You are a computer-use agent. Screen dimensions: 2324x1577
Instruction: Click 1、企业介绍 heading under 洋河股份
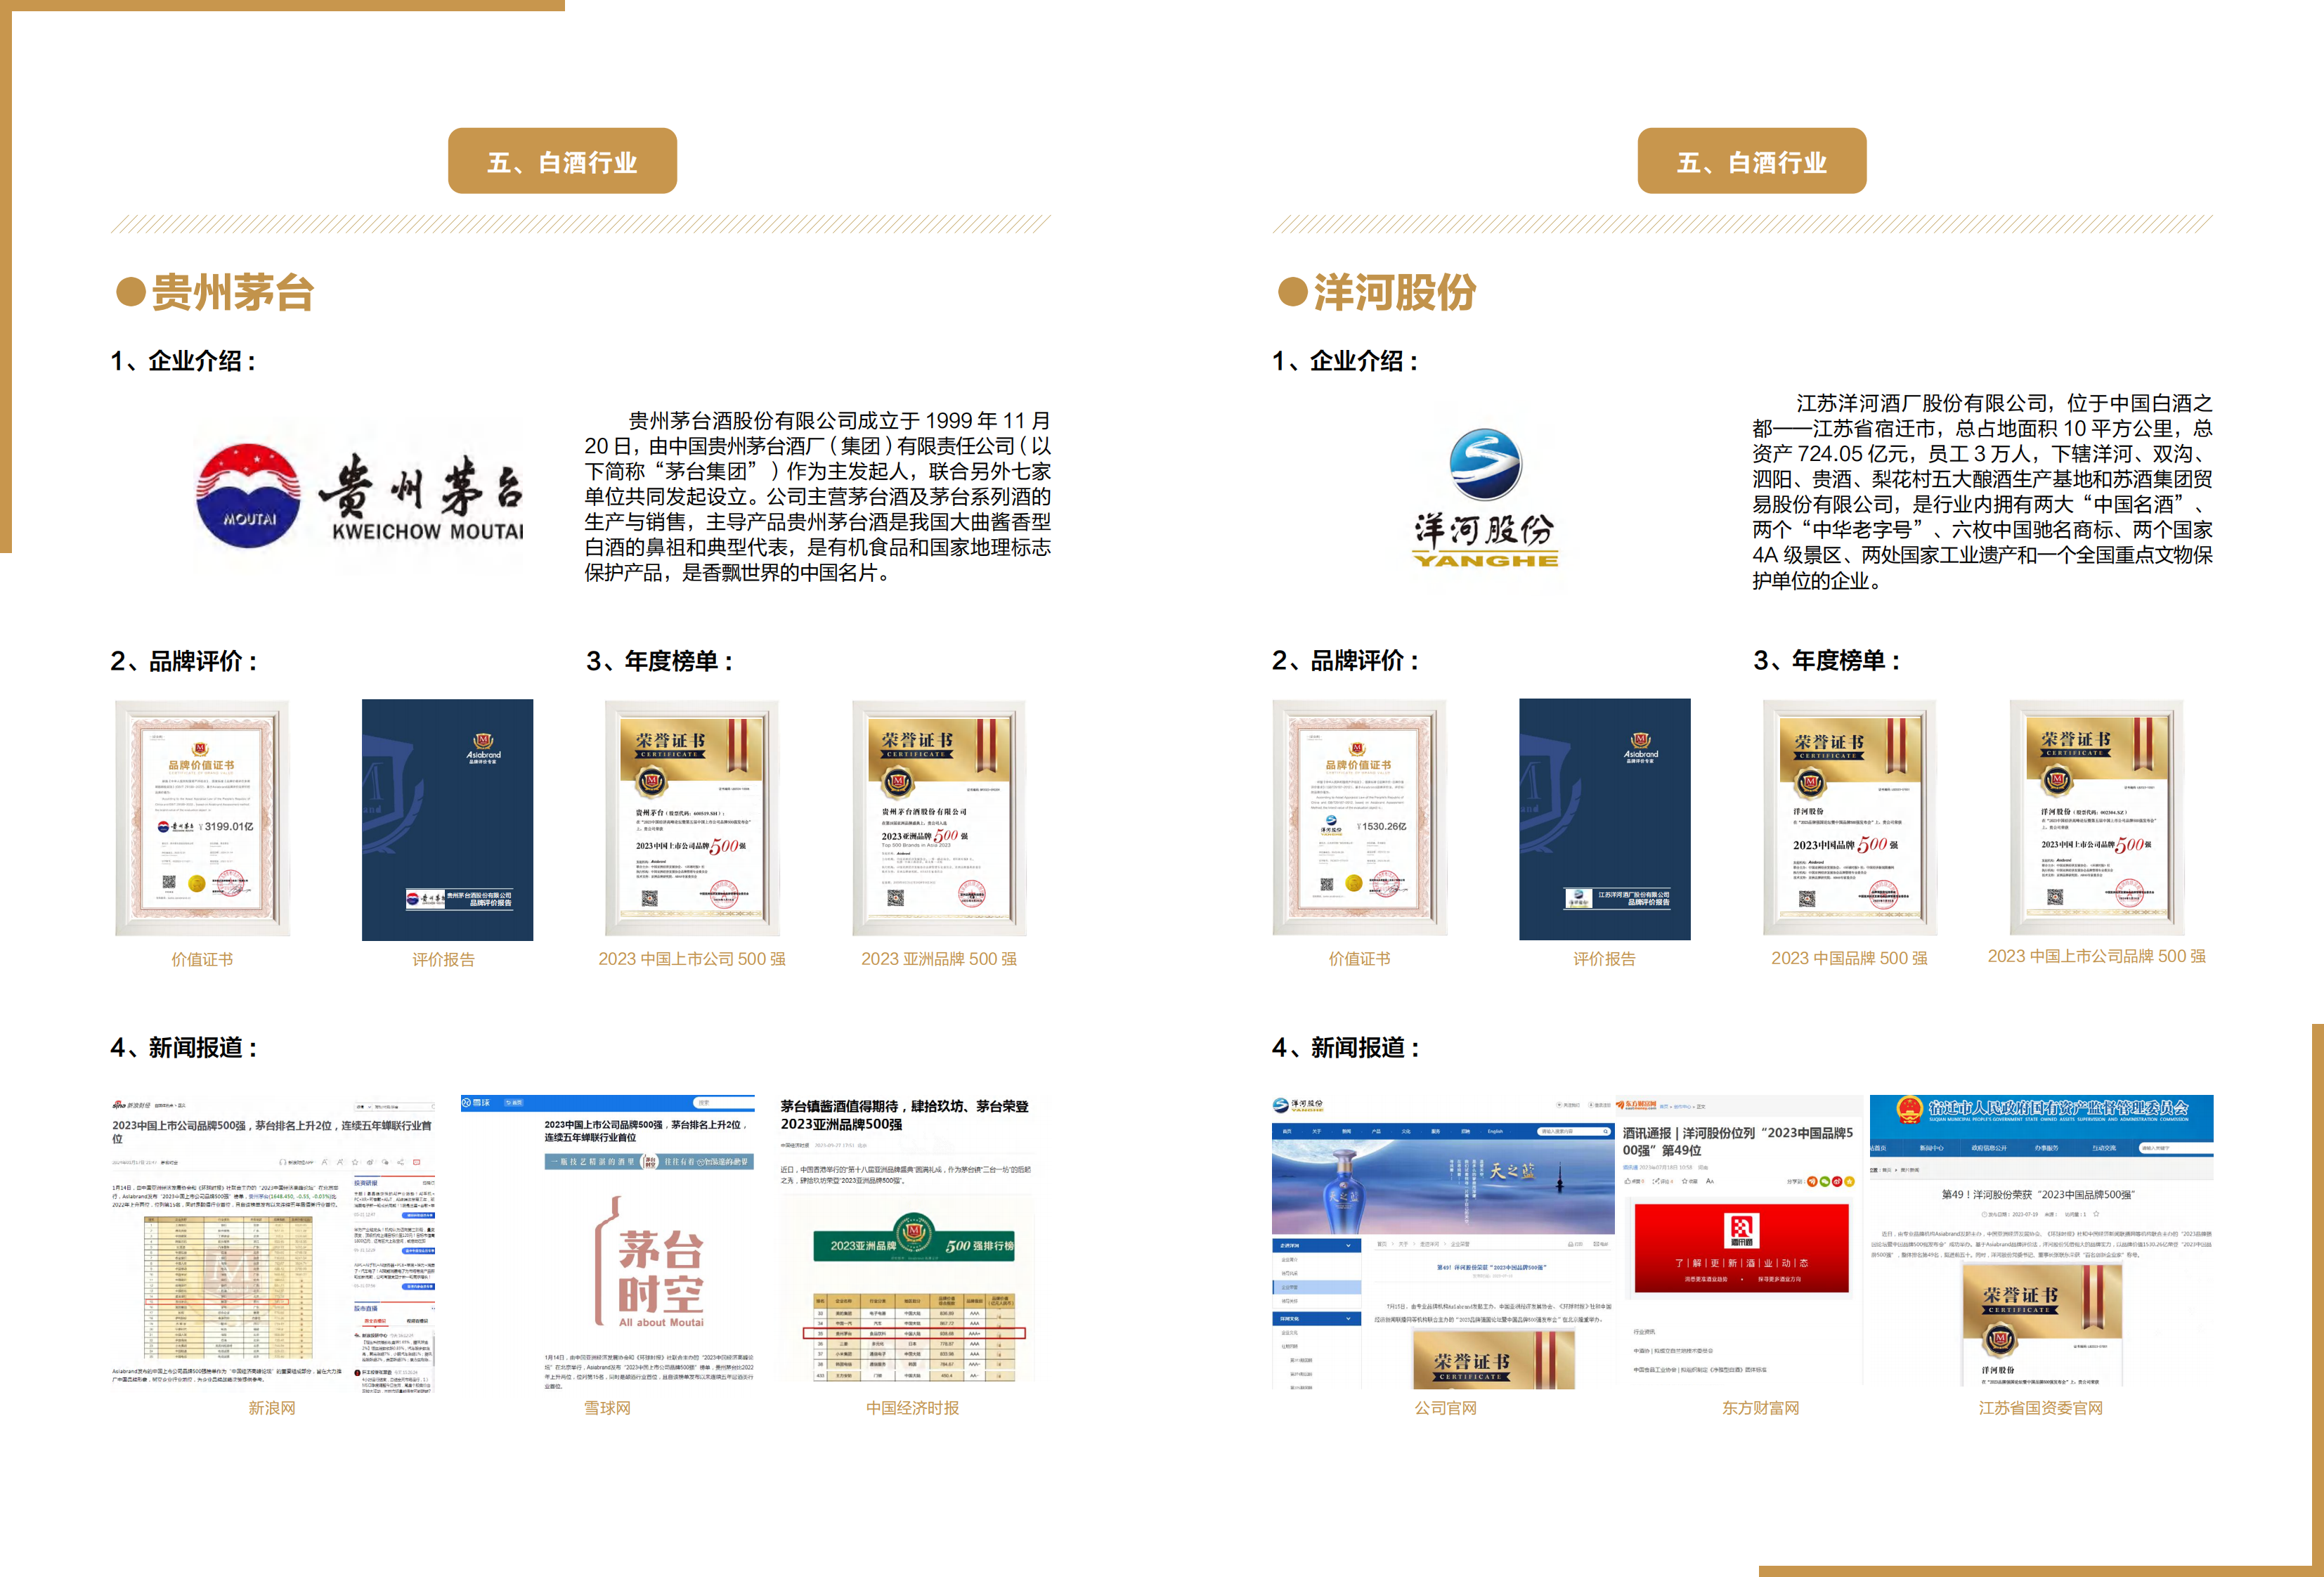pyautogui.click(x=1345, y=361)
